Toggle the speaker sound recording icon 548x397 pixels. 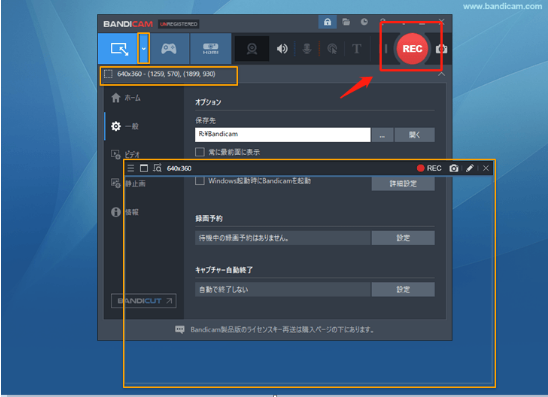pos(282,49)
